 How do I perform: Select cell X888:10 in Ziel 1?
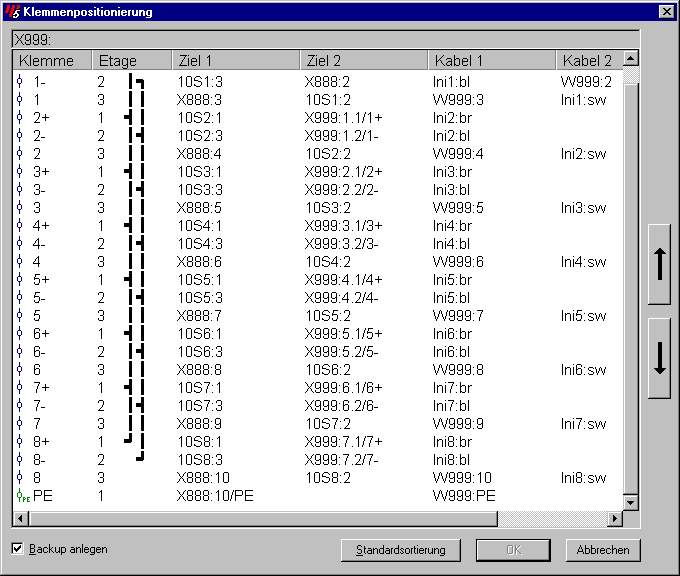(203, 478)
